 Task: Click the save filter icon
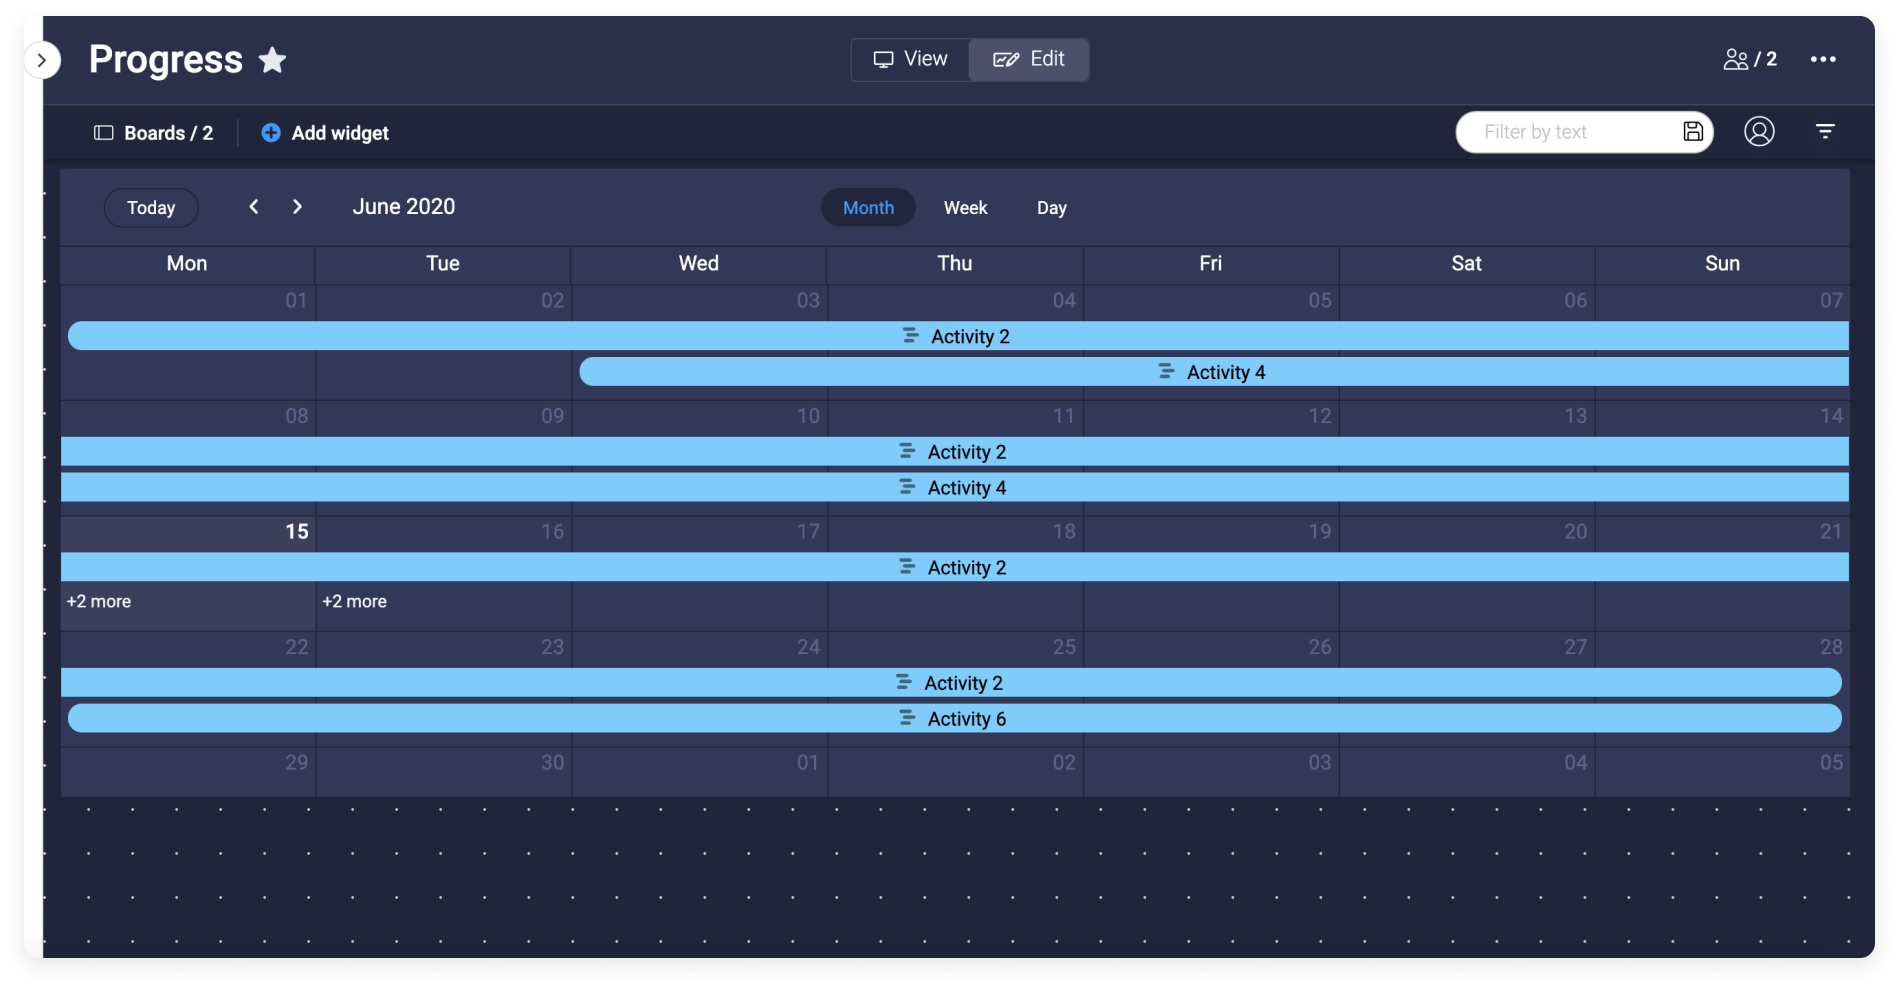(x=1693, y=131)
